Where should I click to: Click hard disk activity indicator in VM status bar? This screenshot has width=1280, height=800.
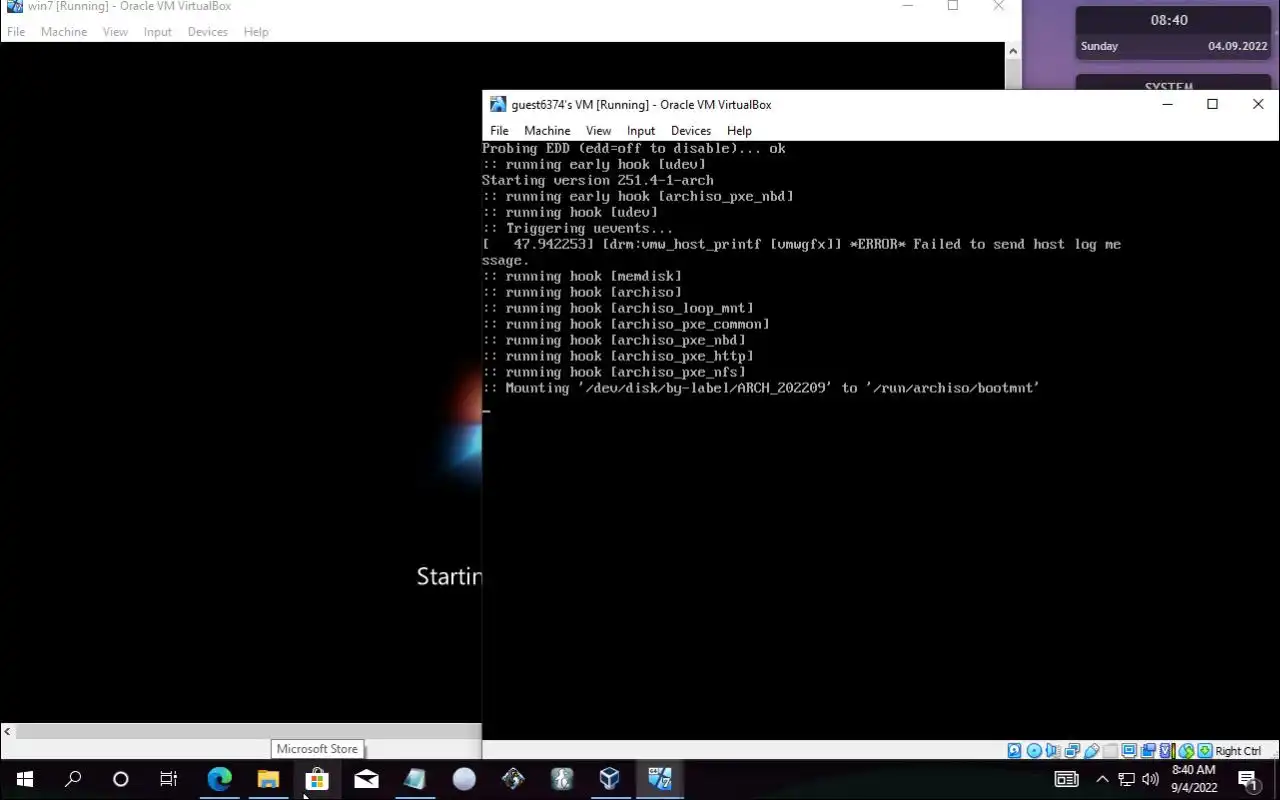coord(1014,750)
